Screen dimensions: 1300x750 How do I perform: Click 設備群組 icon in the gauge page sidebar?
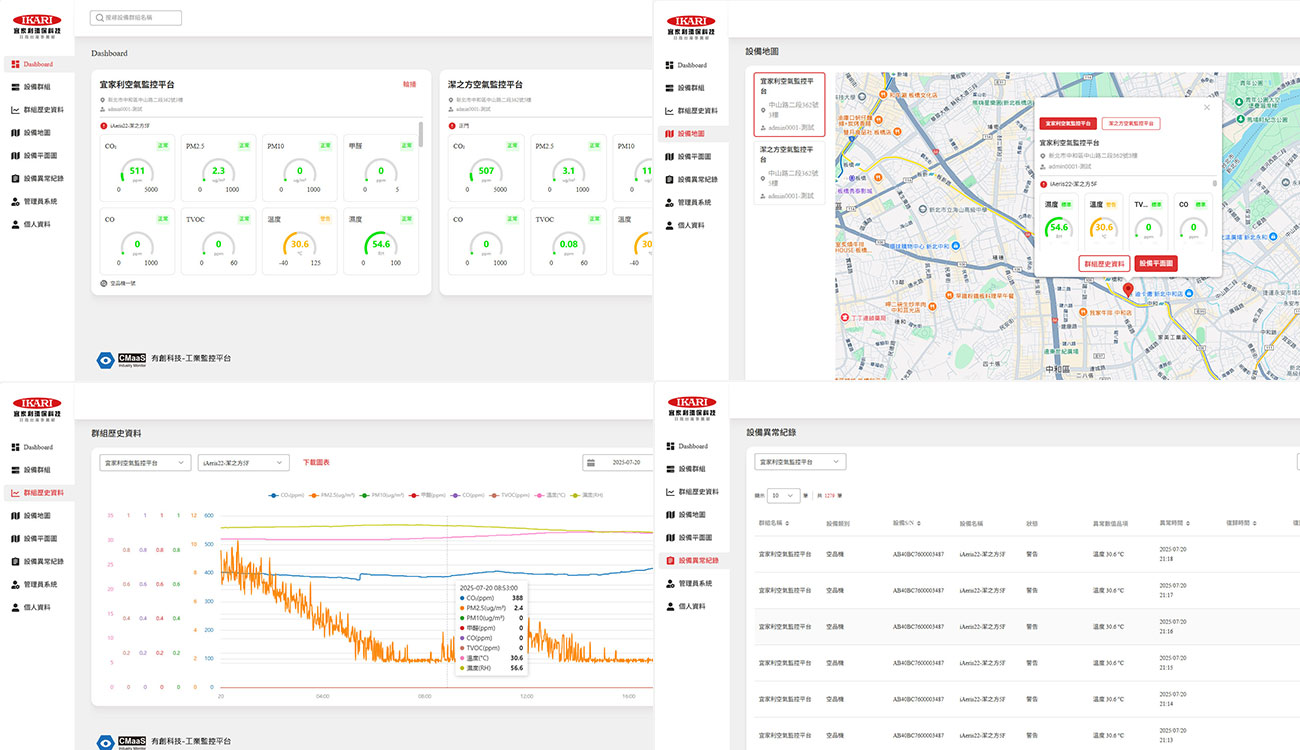[15, 87]
